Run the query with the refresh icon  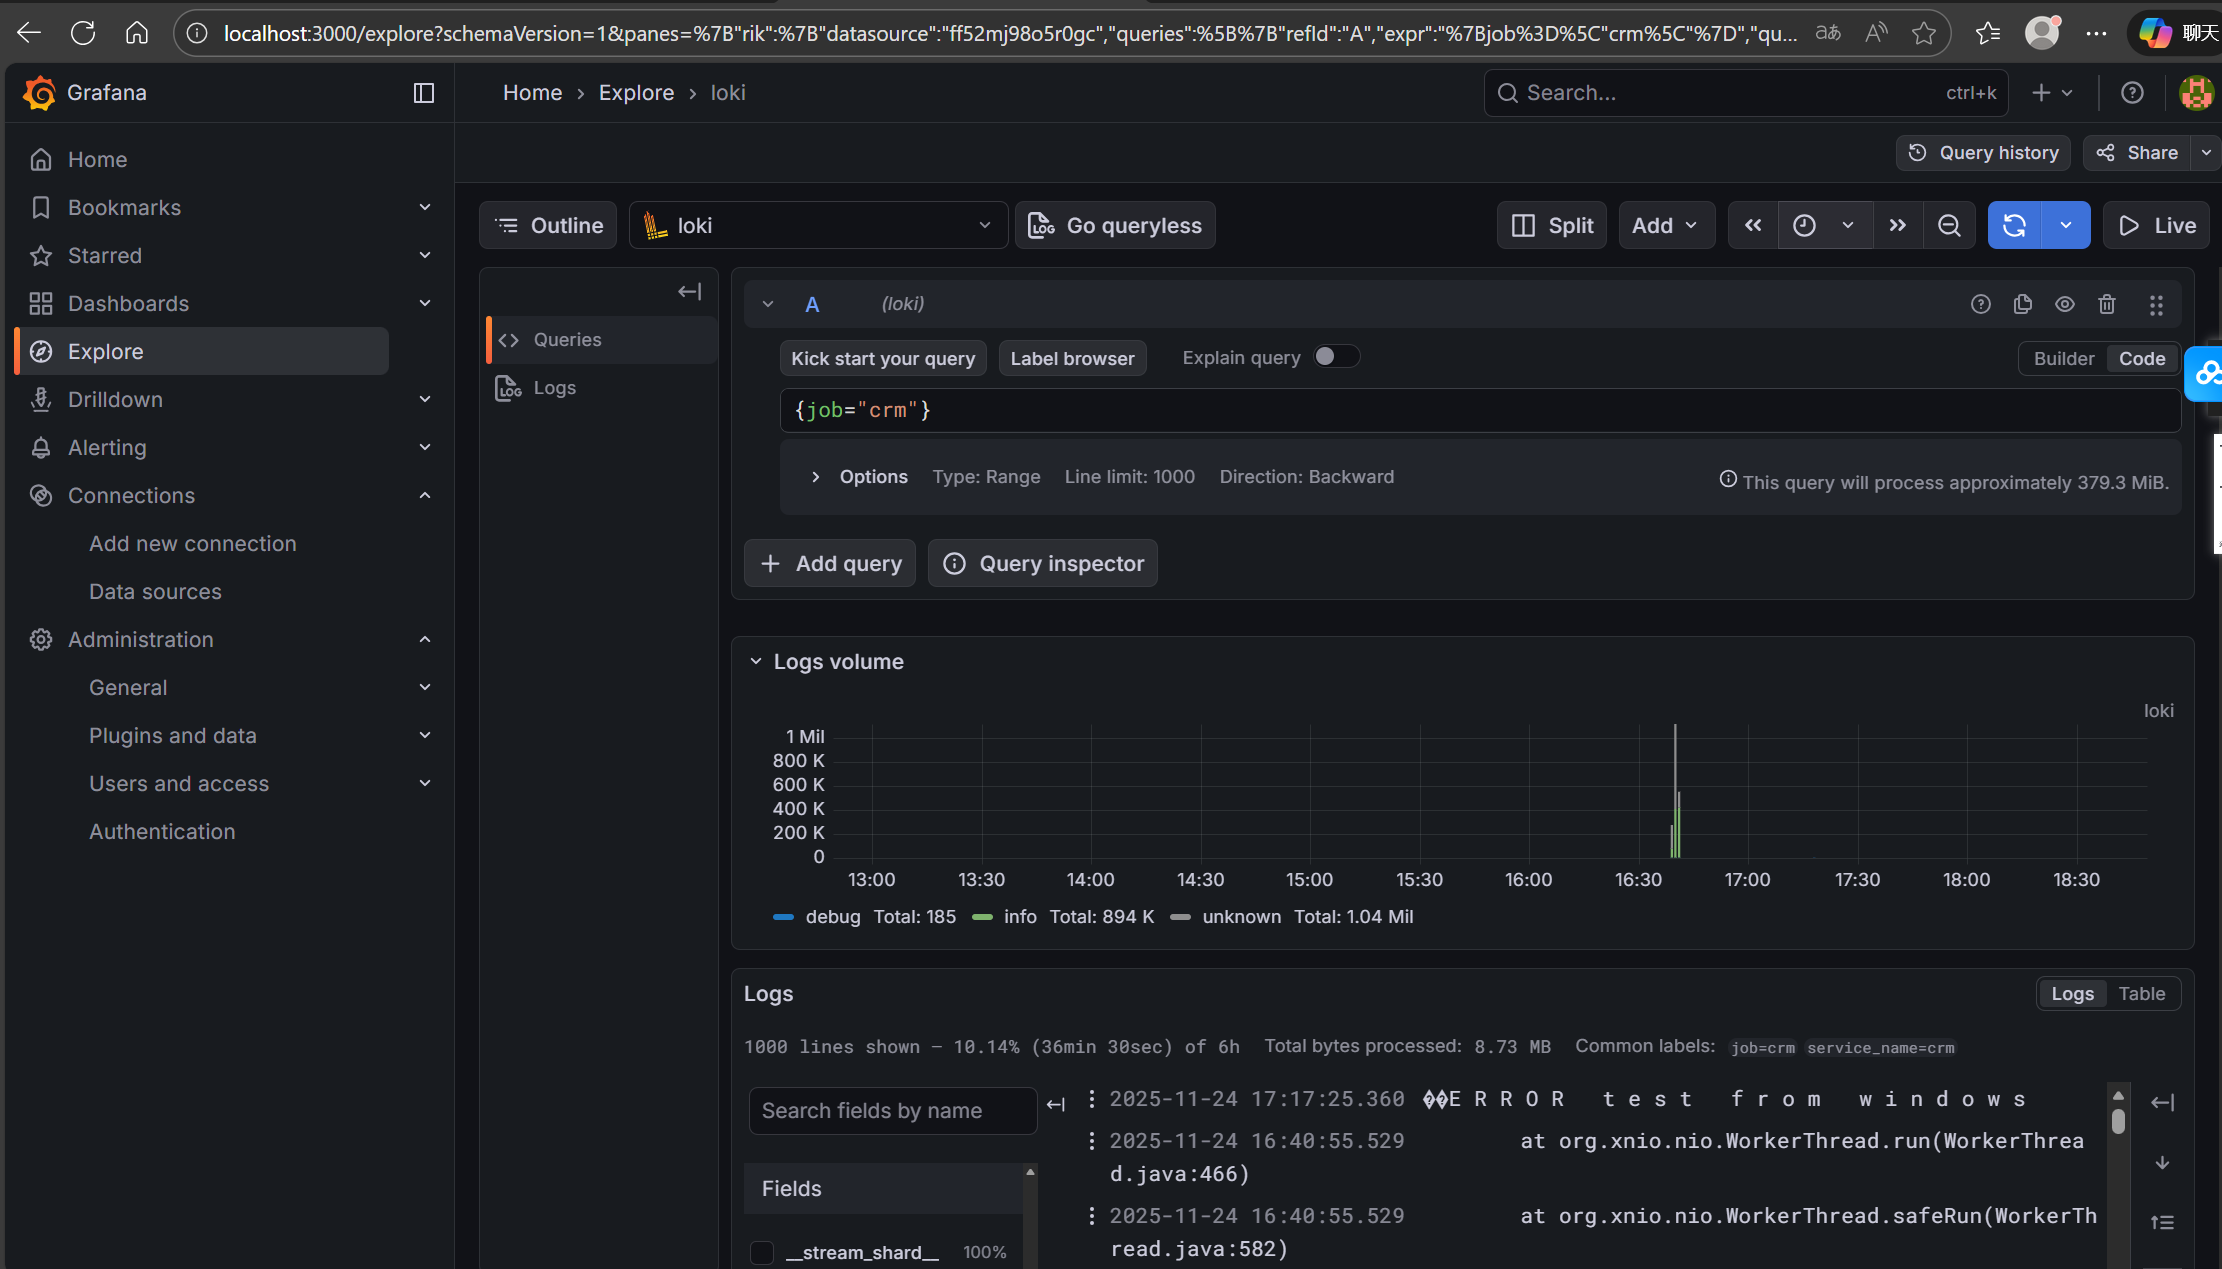(x=2014, y=224)
